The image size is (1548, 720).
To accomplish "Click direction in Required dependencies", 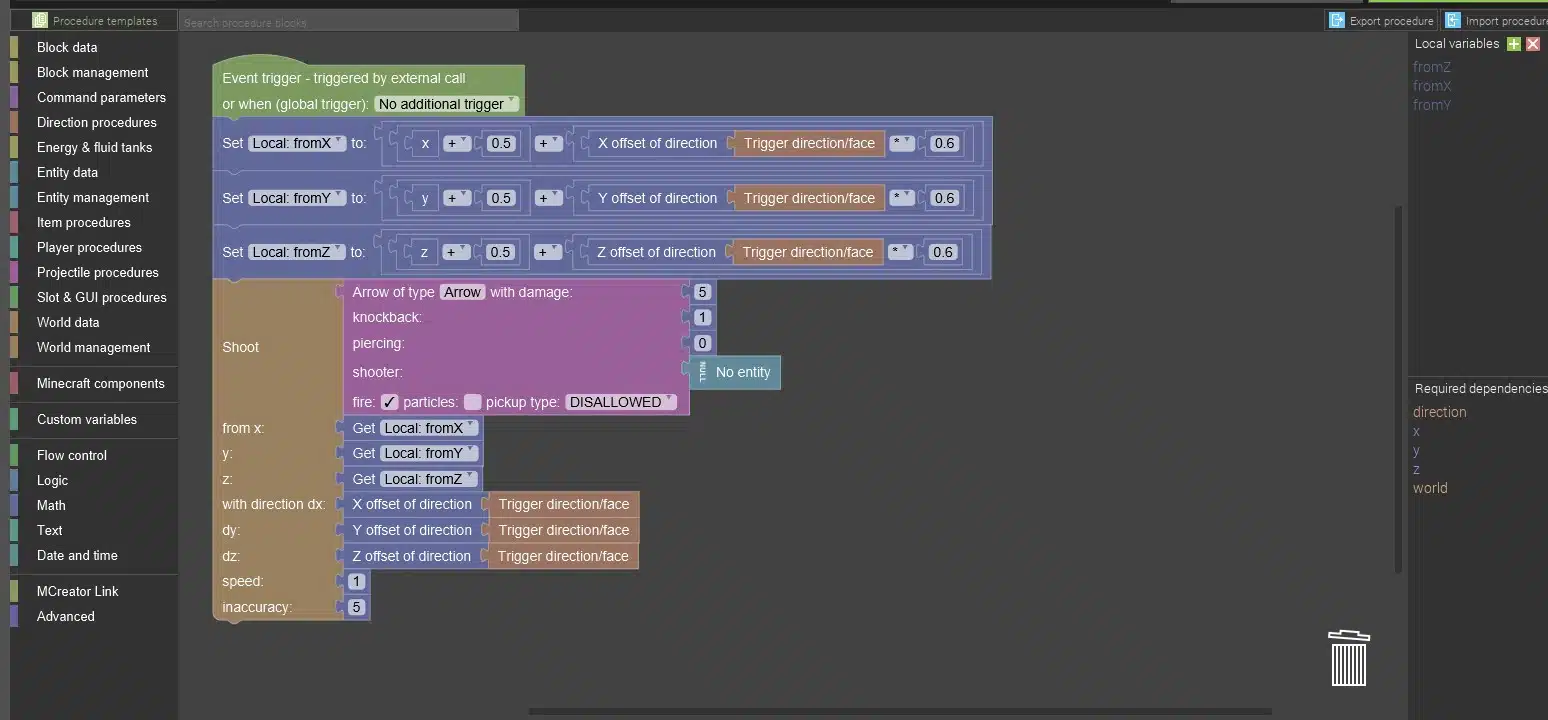I will [x=1440, y=412].
